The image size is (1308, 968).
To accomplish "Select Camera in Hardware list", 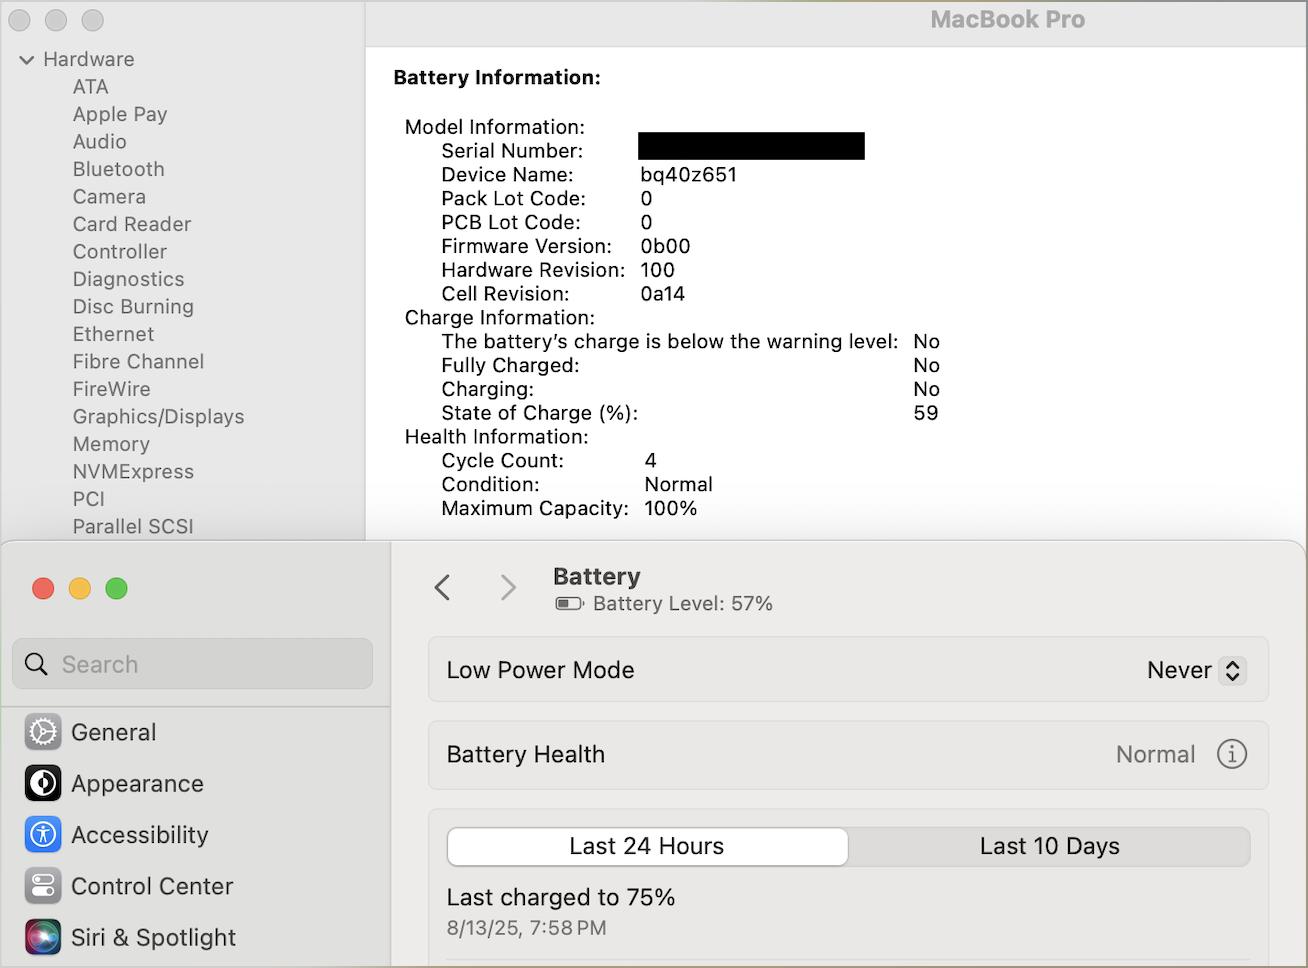I will pyautogui.click(x=109, y=197).
